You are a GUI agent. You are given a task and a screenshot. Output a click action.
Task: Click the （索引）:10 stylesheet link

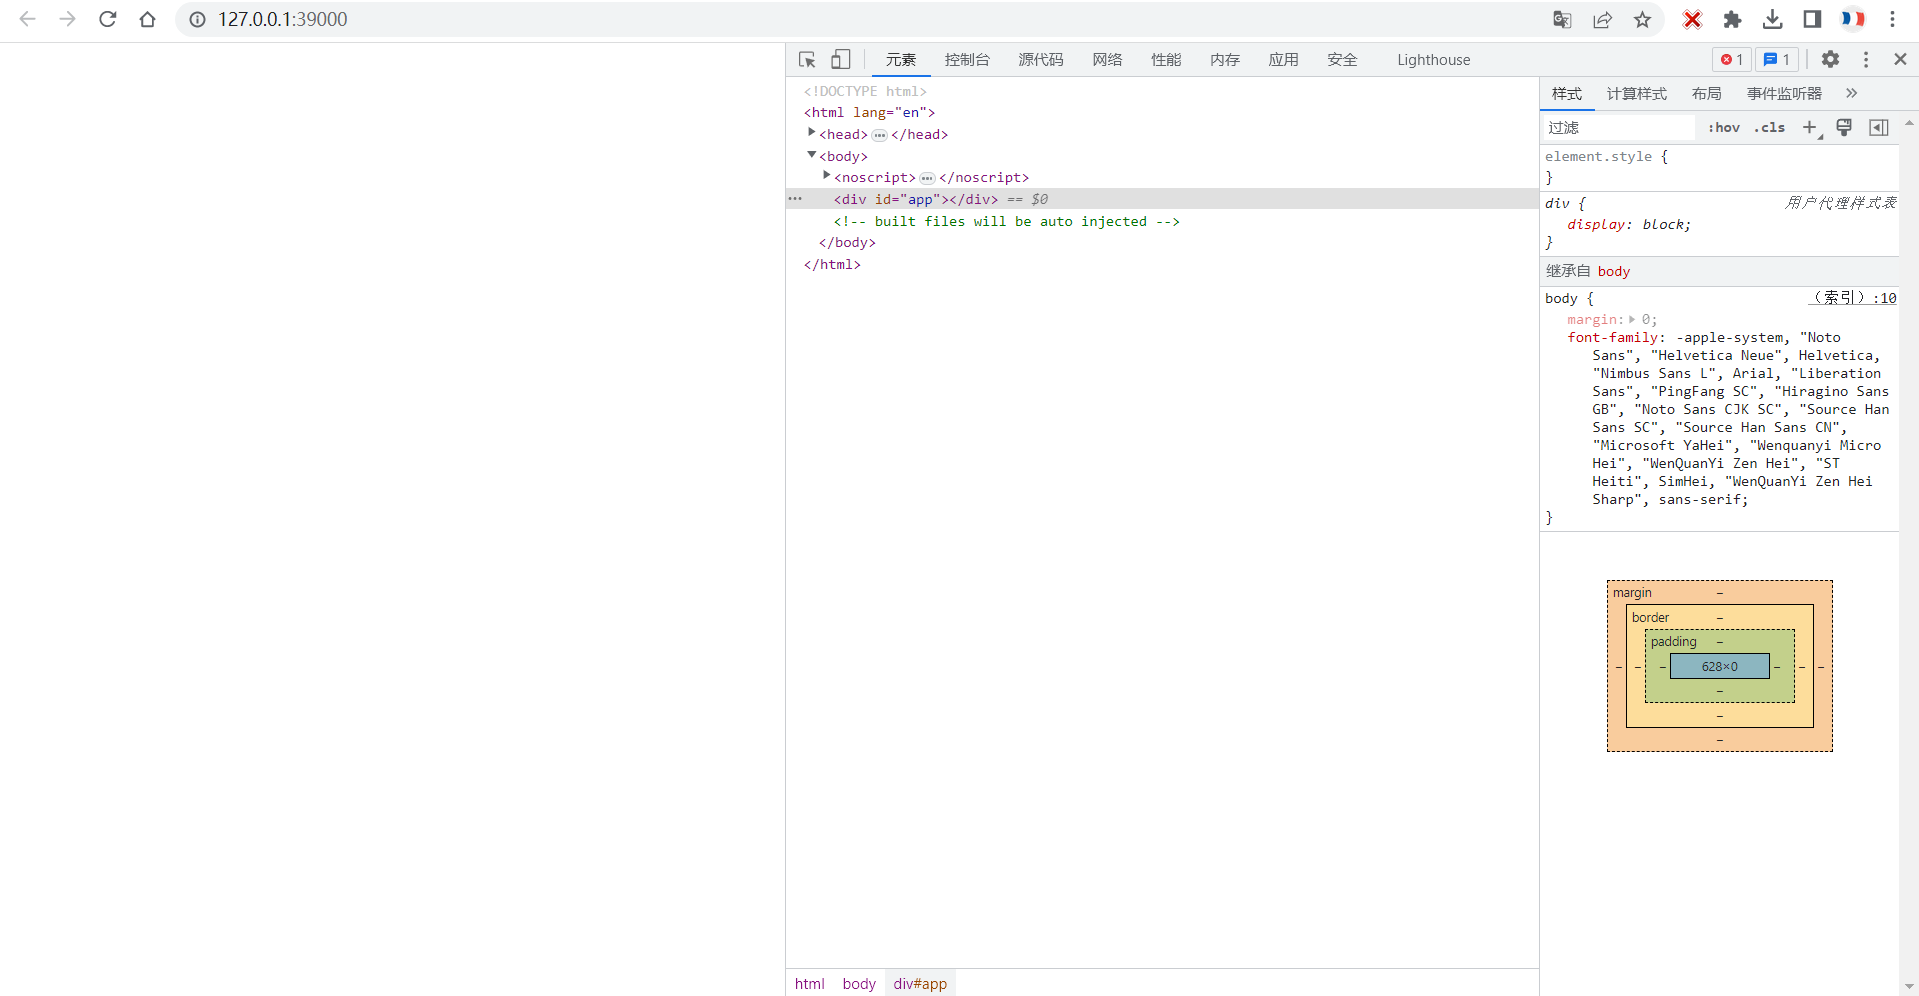tap(1852, 297)
